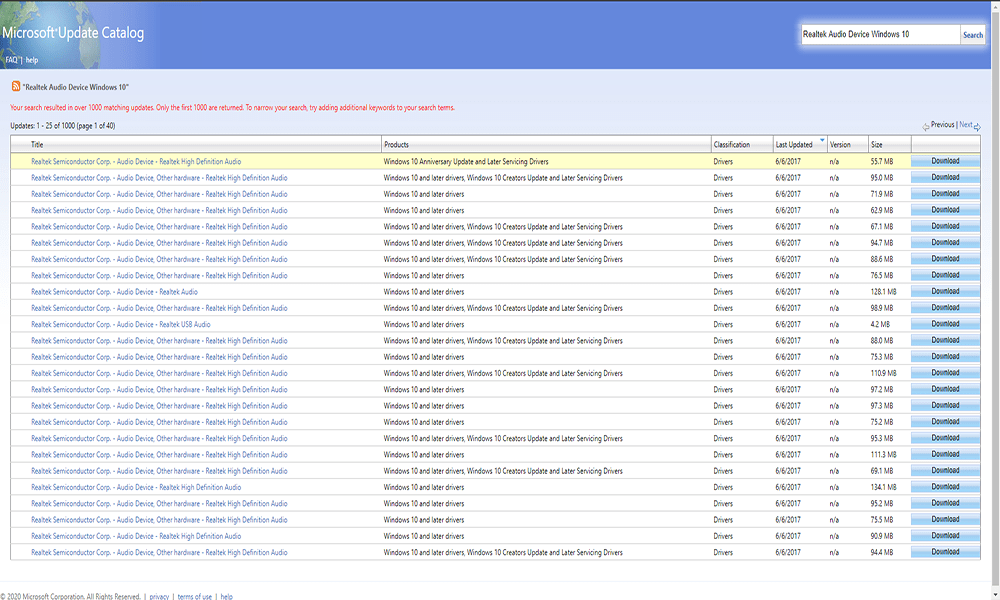The width and height of the screenshot is (1000, 600).
Task: Download the 88.6 MB driver update
Action: click(945, 259)
